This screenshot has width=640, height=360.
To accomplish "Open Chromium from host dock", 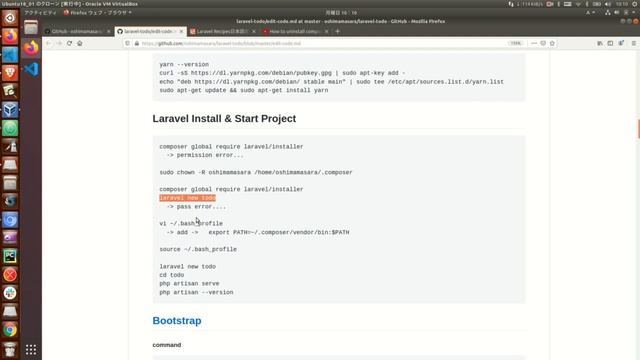I will (x=10, y=220).
